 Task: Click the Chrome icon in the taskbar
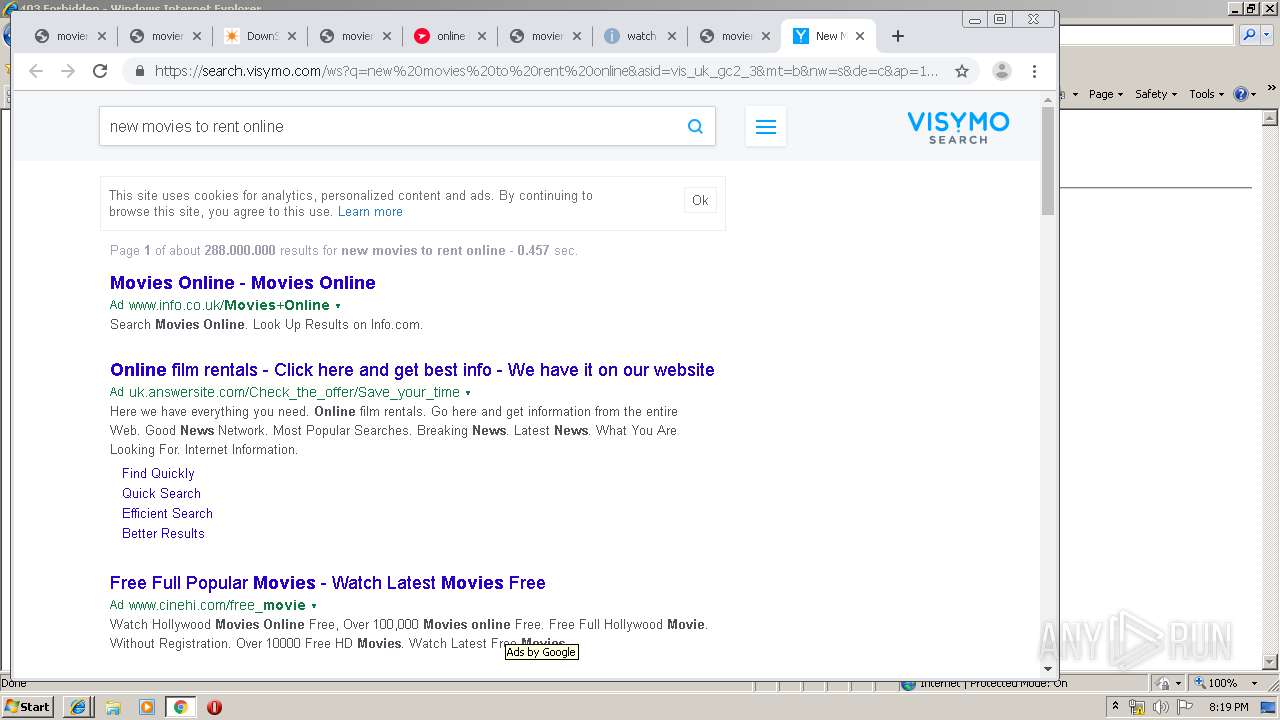(x=180, y=707)
